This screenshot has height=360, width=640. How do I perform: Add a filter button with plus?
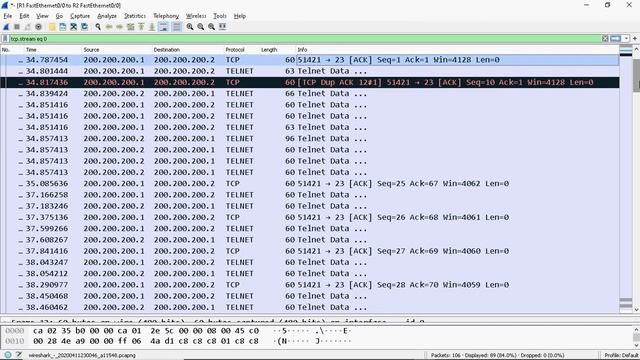[x=635, y=38]
